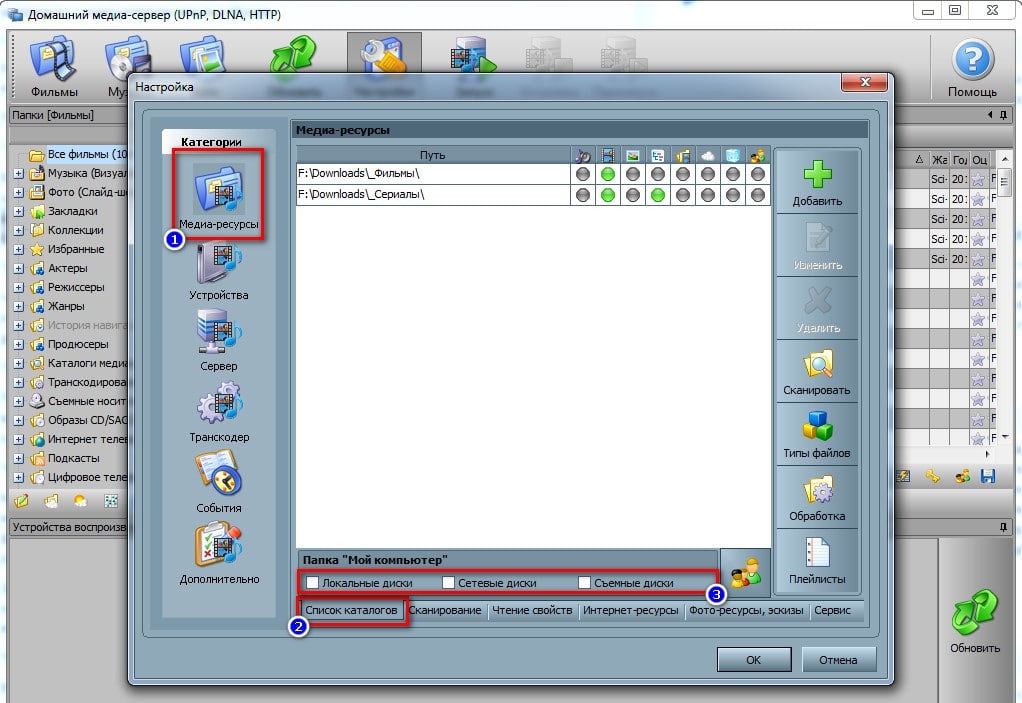Confirm settings with the OK button

click(x=753, y=660)
